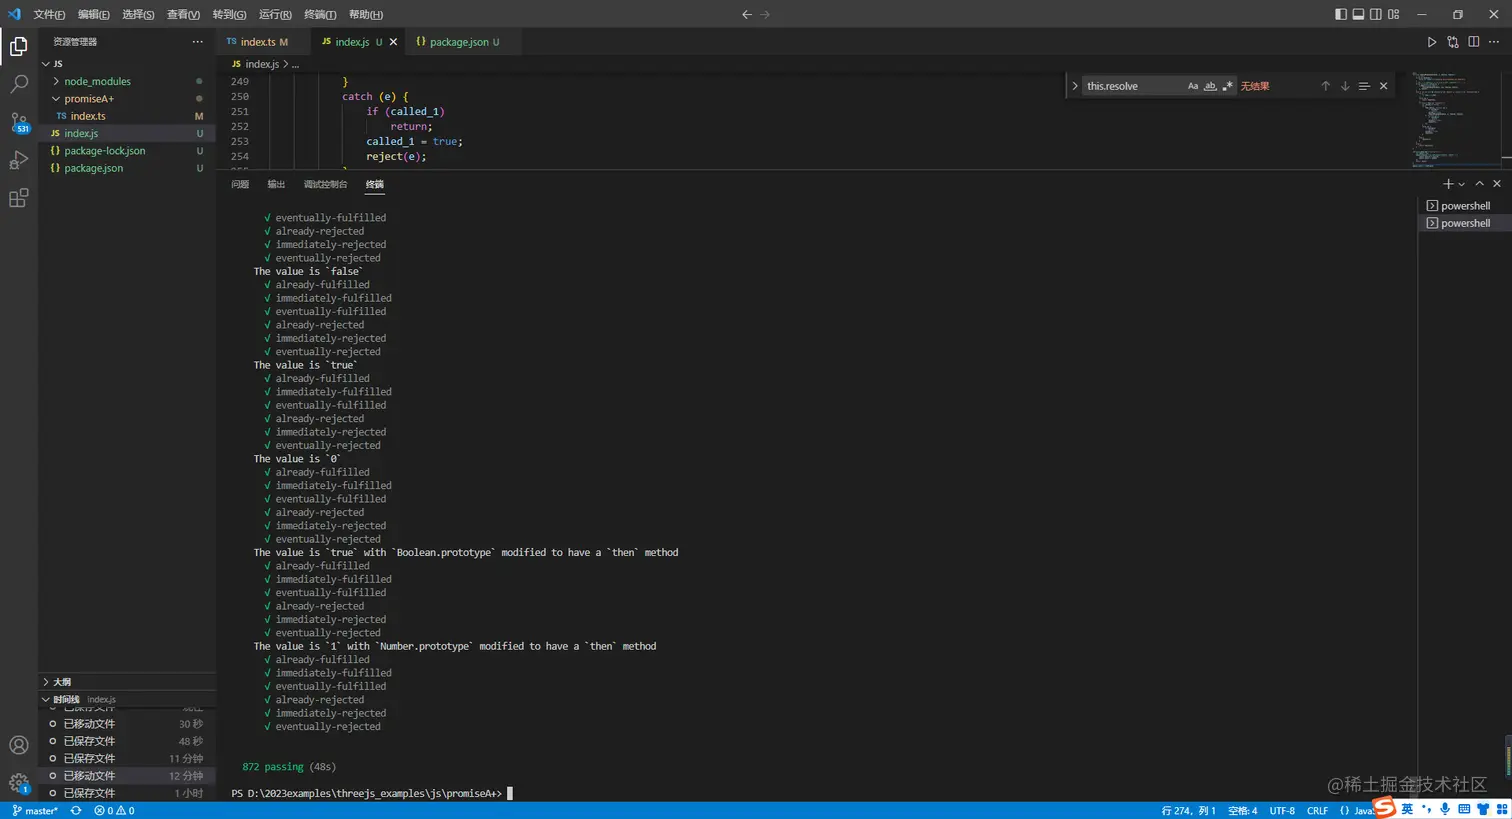
Task: Close the index.js editor tab
Action: [x=393, y=42]
